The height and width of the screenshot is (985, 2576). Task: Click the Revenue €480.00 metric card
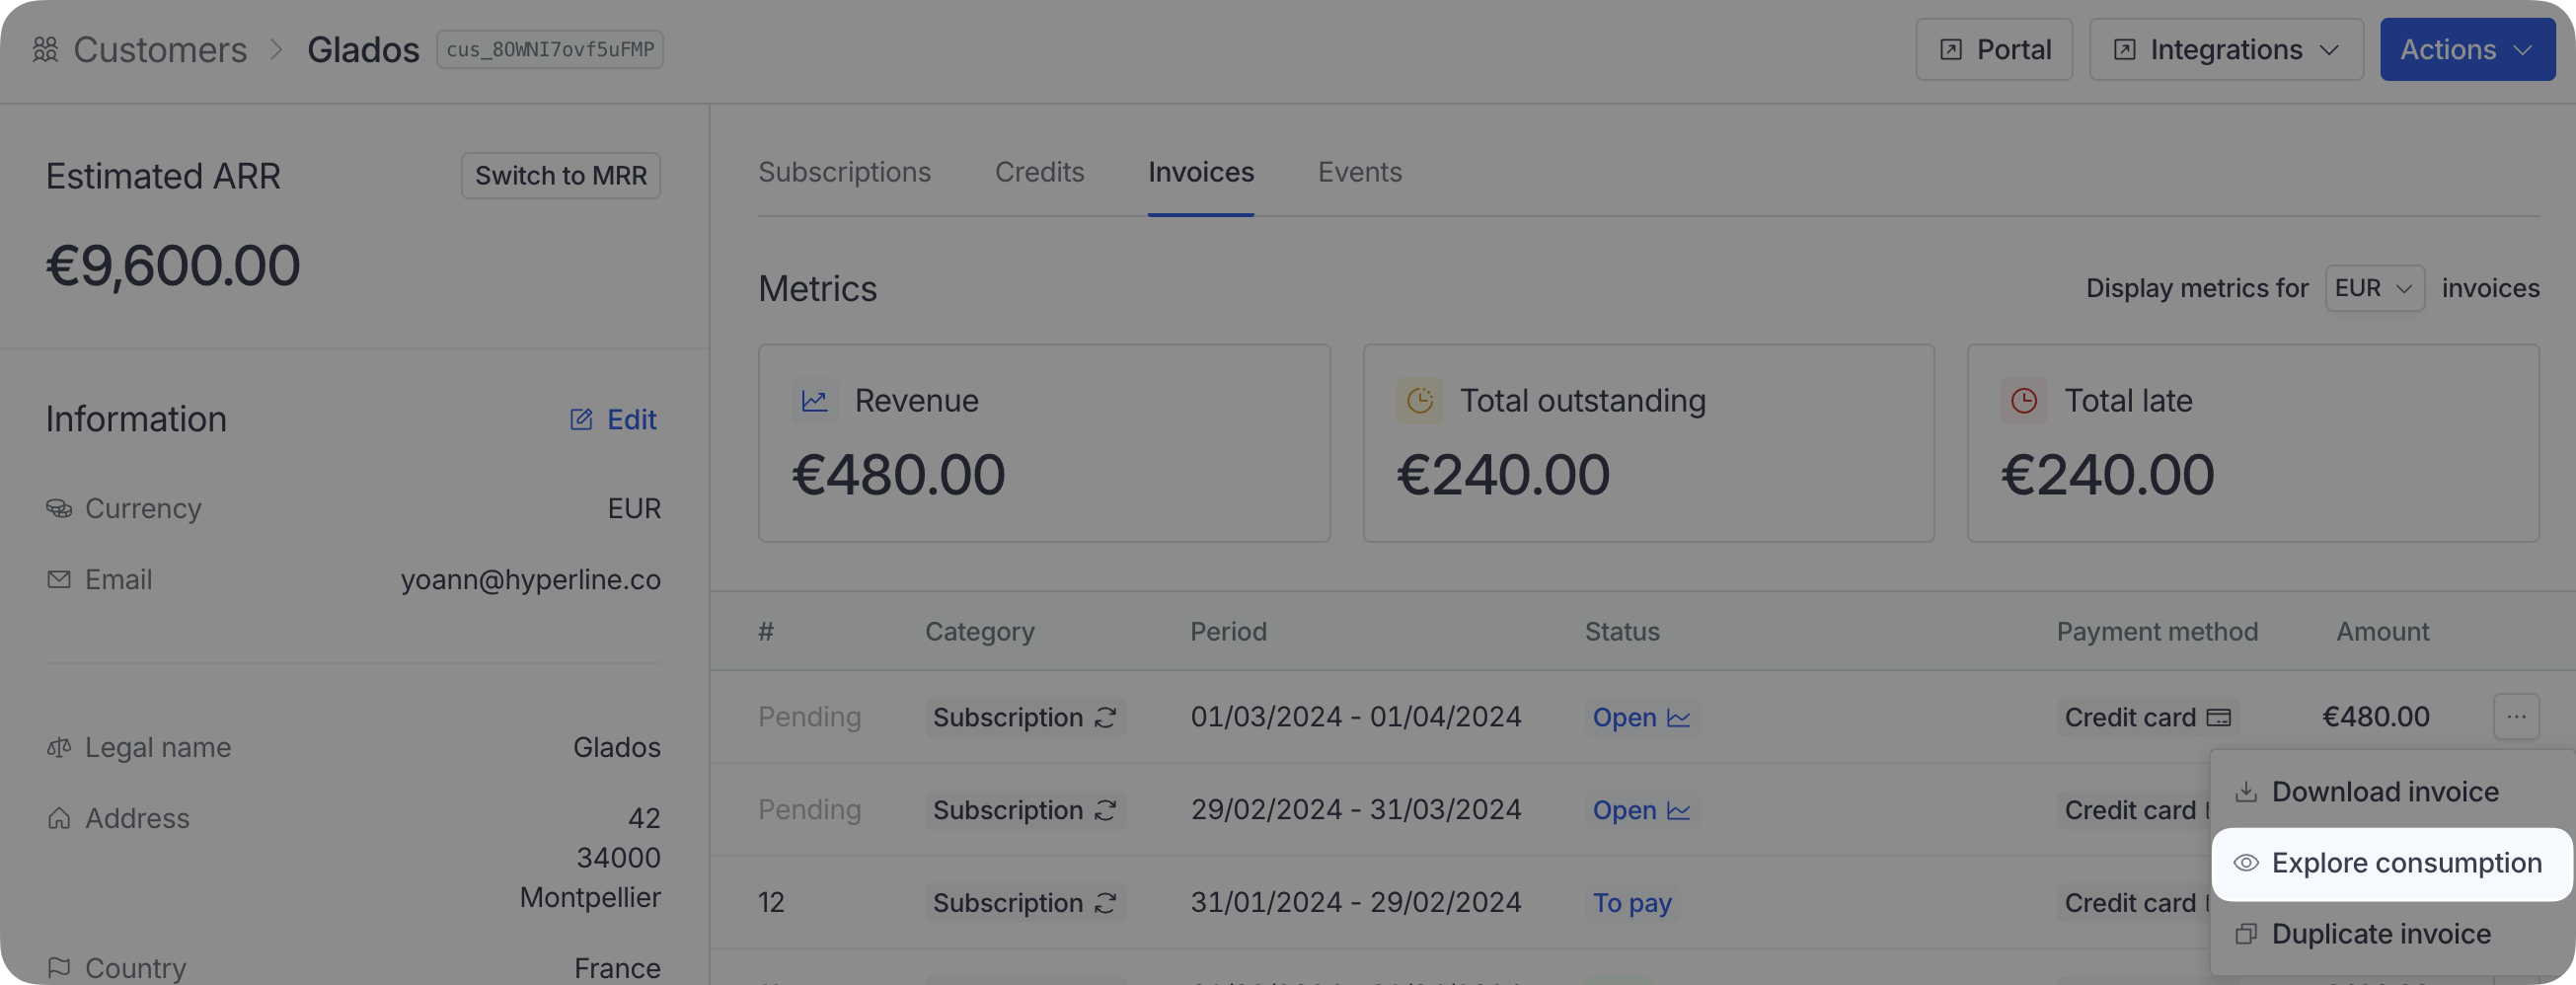tap(1044, 443)
